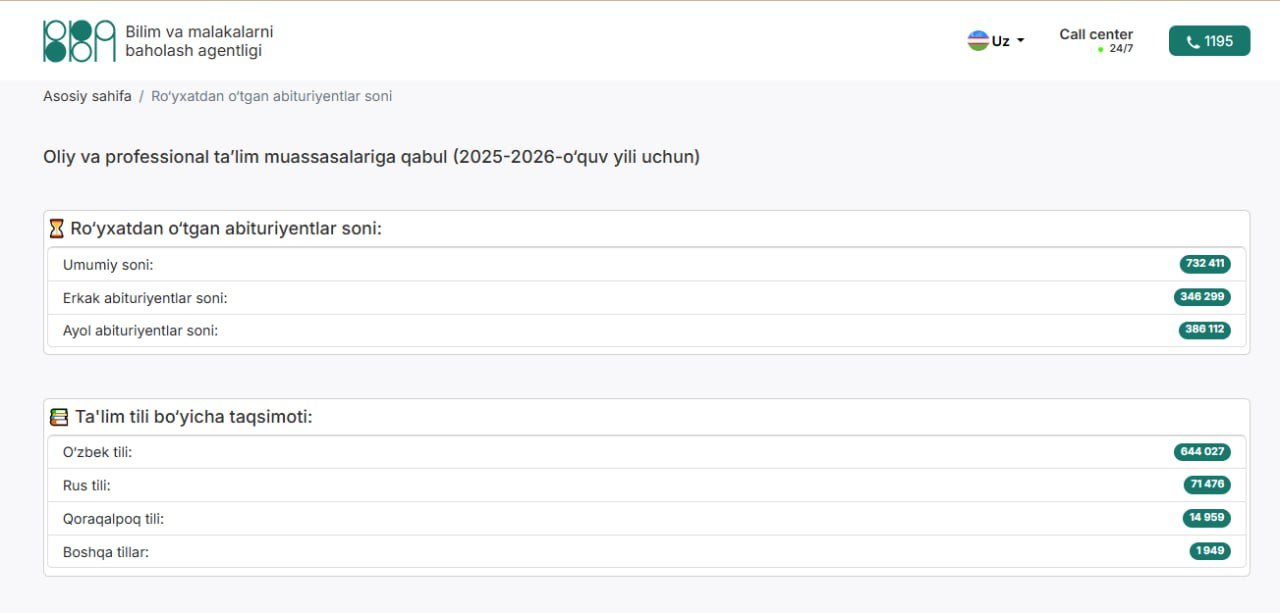Click the current page breadcrumb Ro'yxatdan o'tgan abituriyentlar soni
This screenshot has width=1280, height=613.
coord(271,96)
